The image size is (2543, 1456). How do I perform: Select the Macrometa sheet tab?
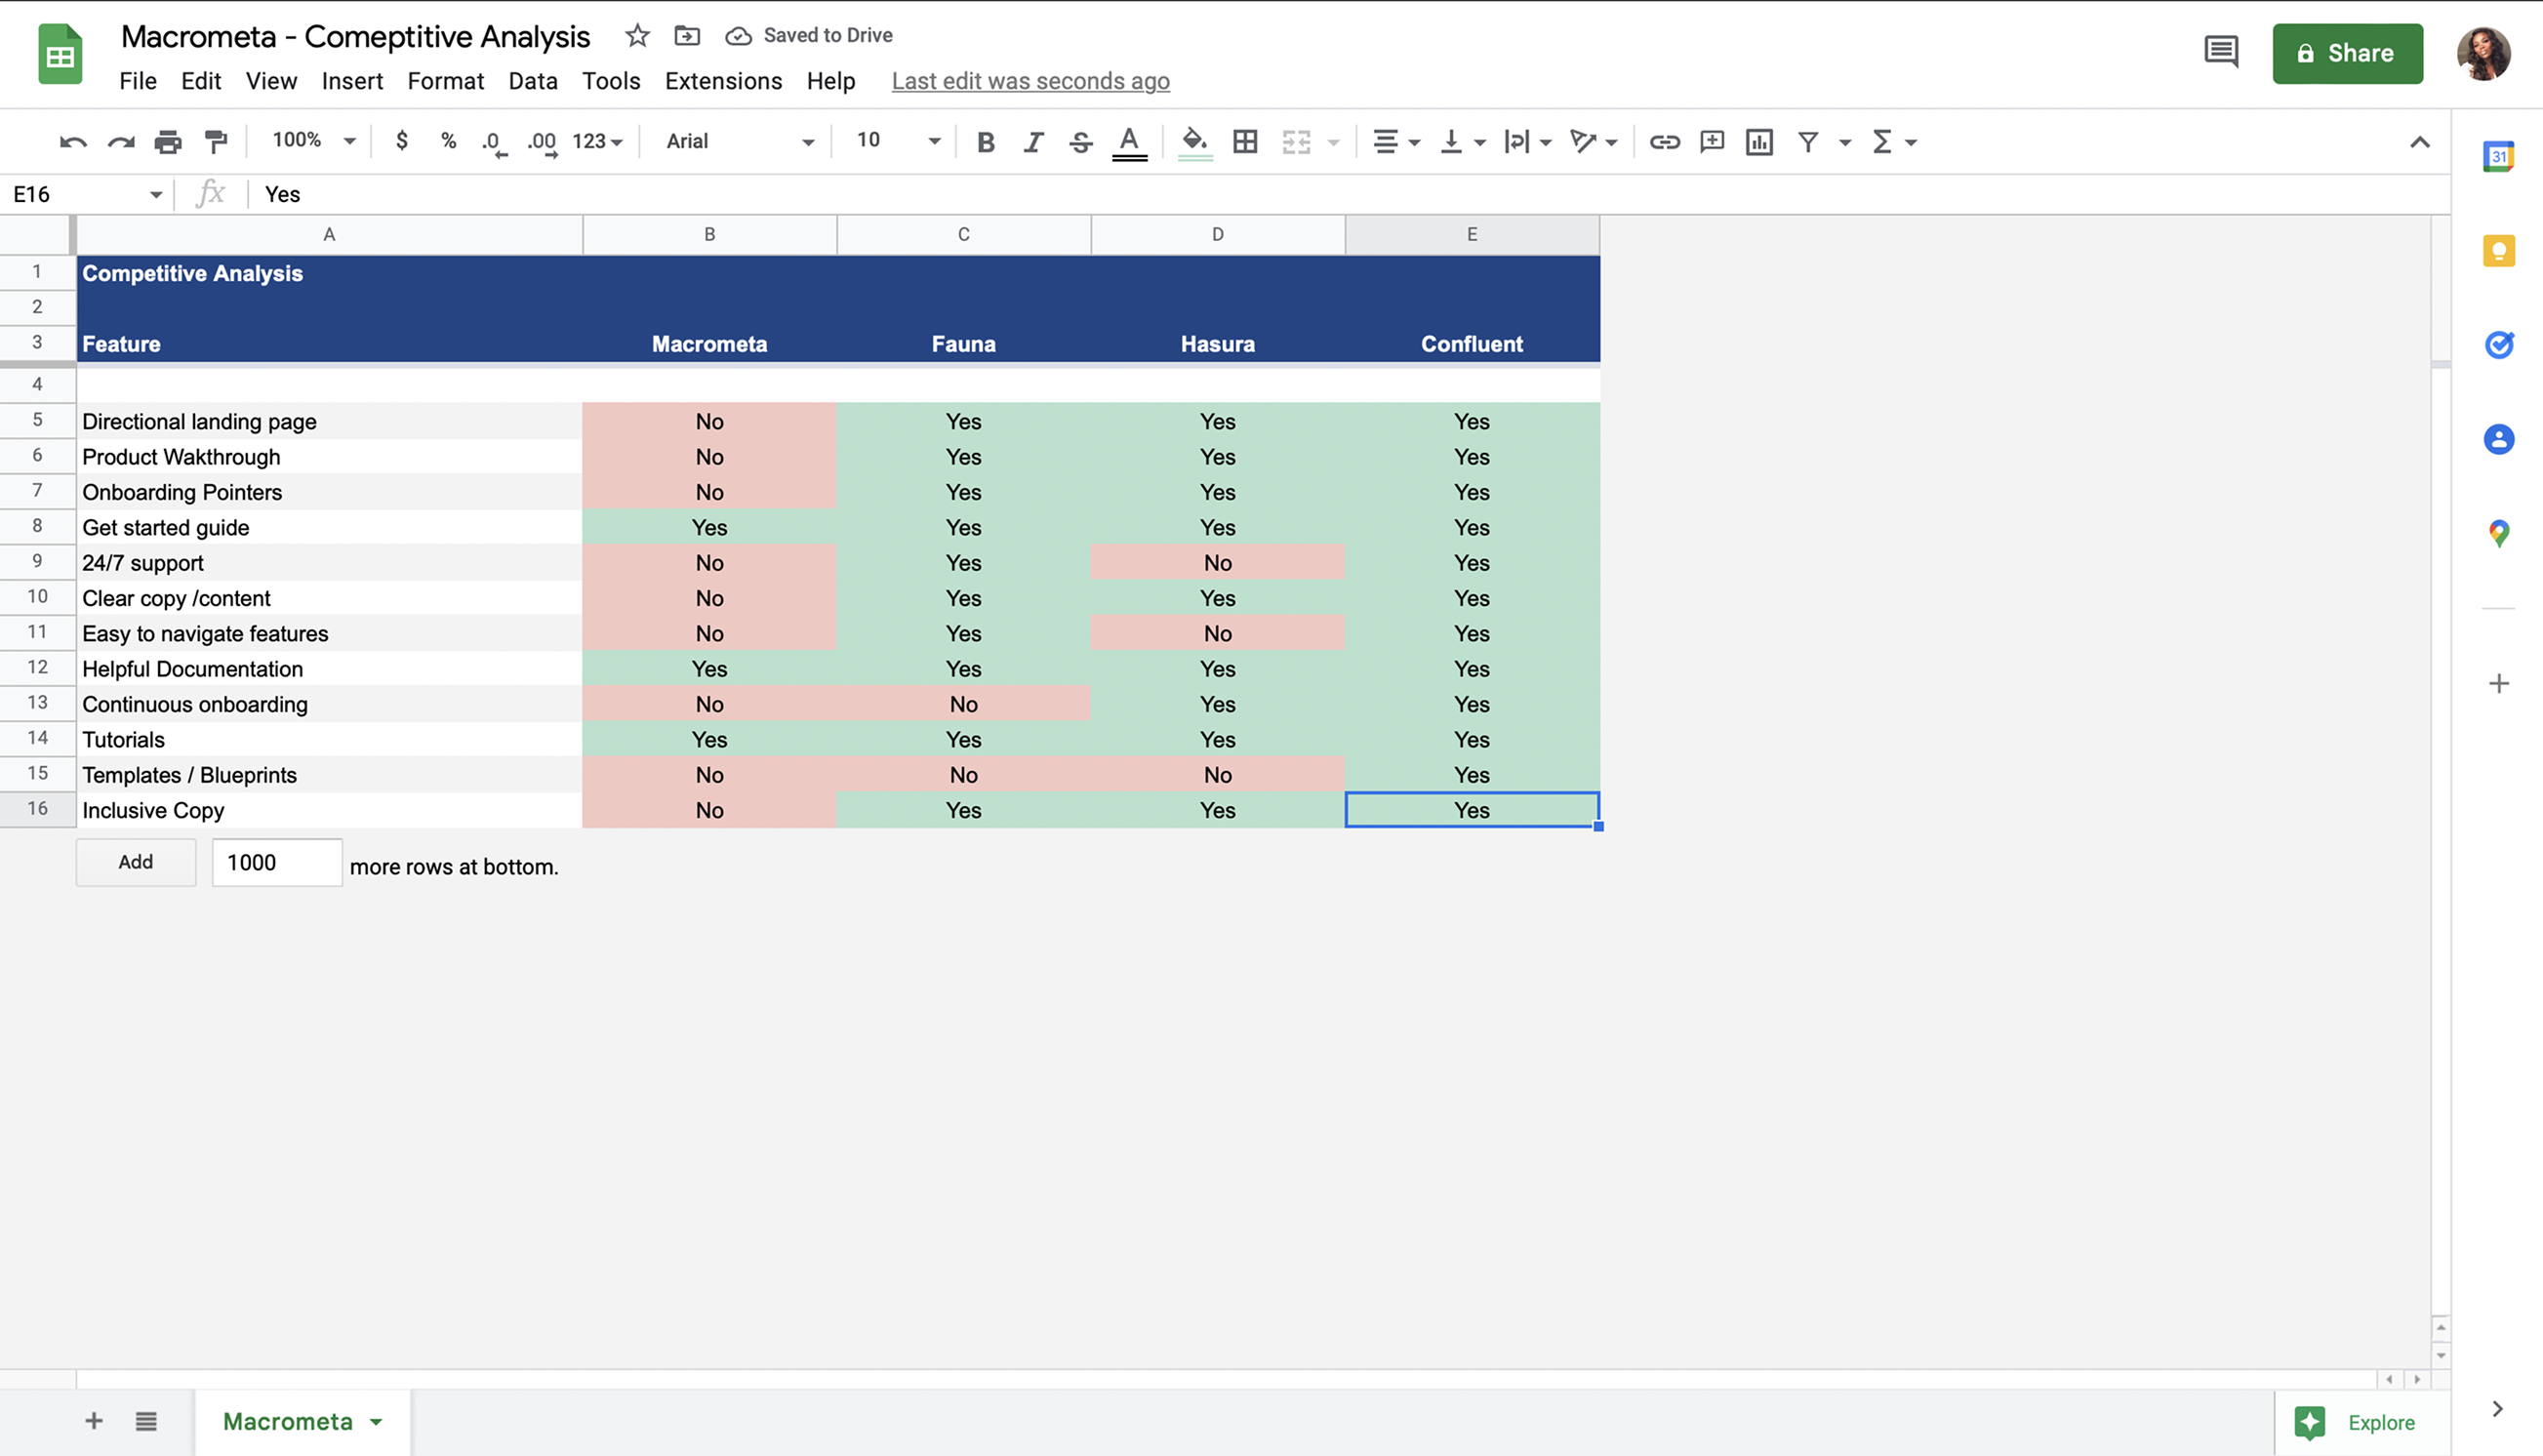pos(302,1422)
